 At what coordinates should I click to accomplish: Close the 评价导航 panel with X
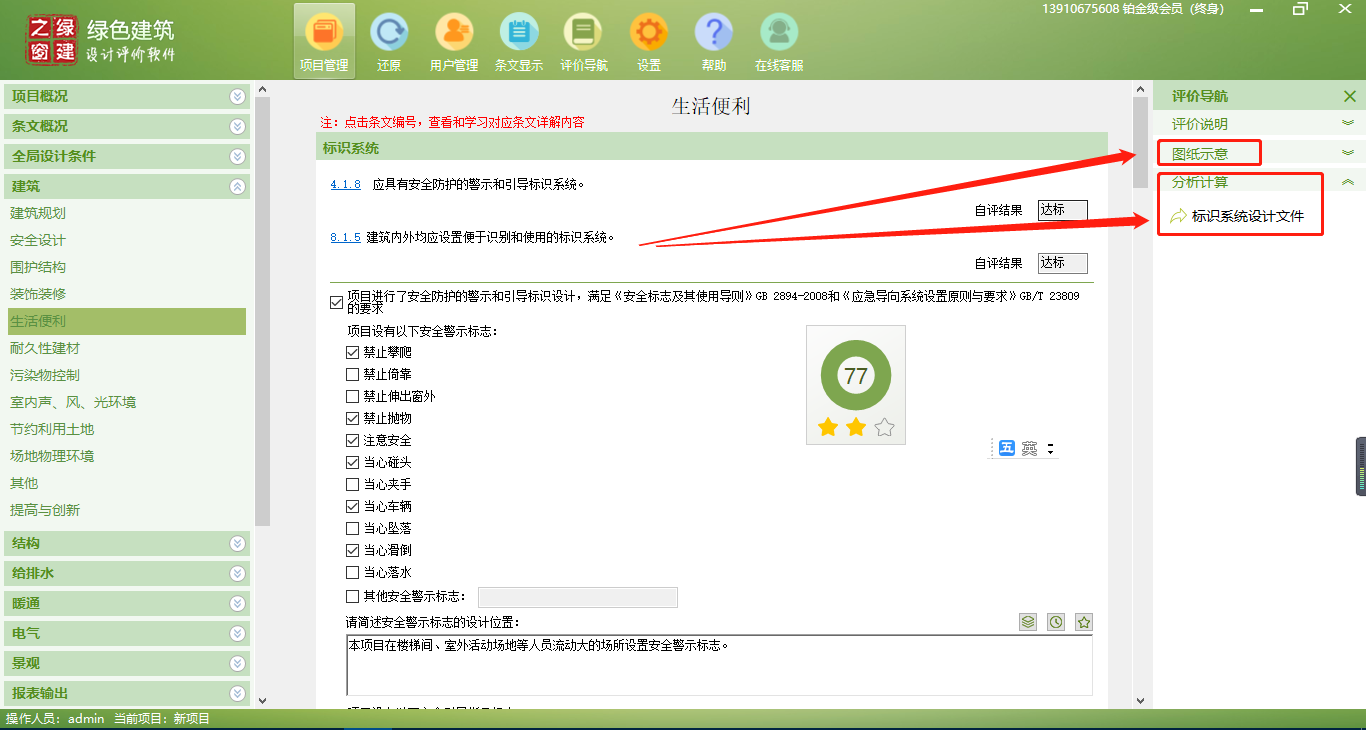(1349, 97)
